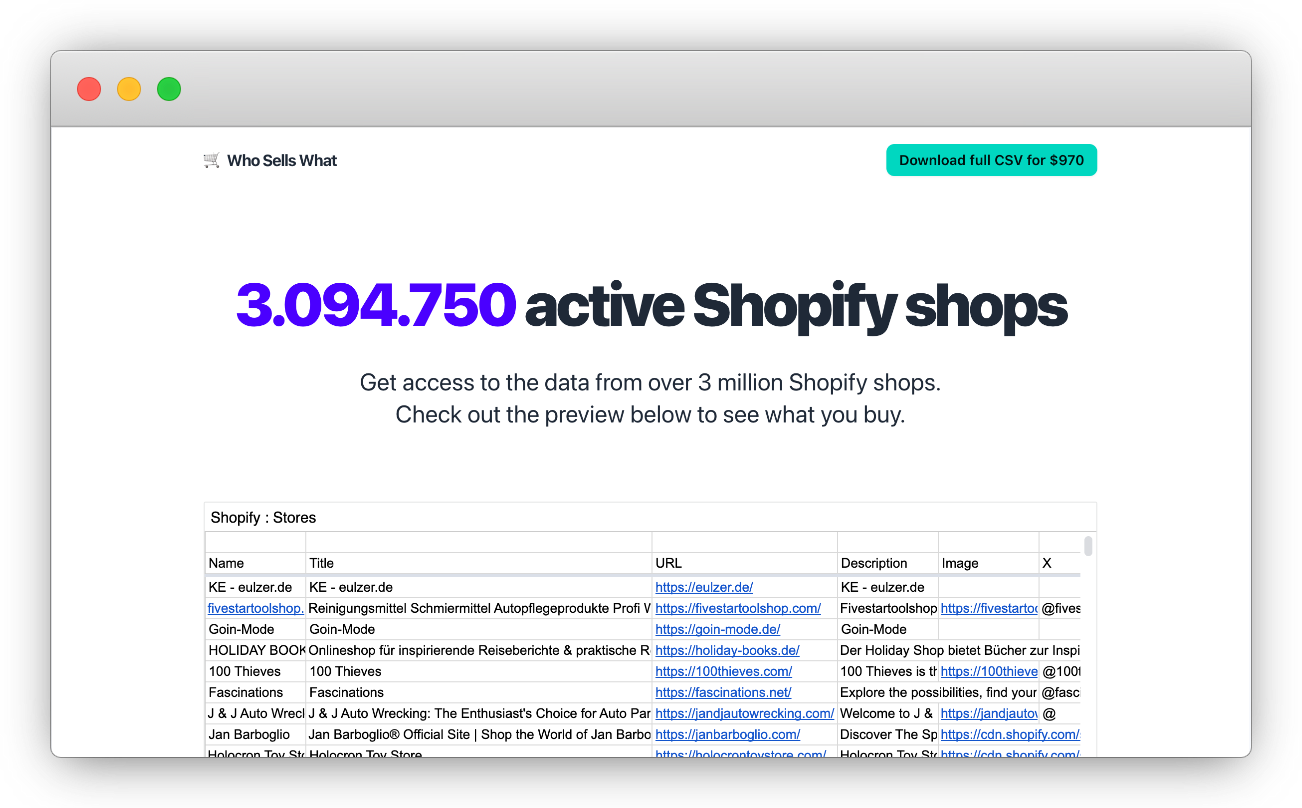This screenshot has height=808, width=1302.
Task: Select the X column header
Action: click(x=1060, y=563)
